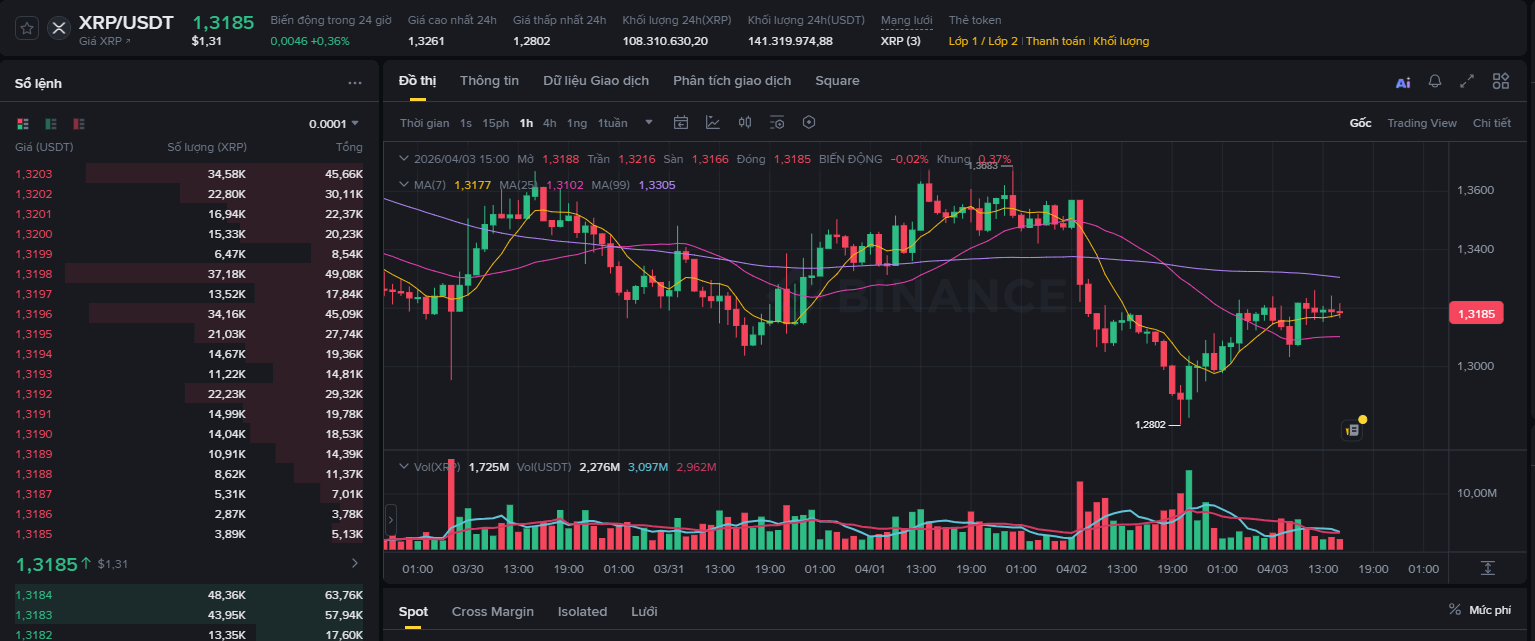
Task: Show only buy orders in order book
Action: 51,124
